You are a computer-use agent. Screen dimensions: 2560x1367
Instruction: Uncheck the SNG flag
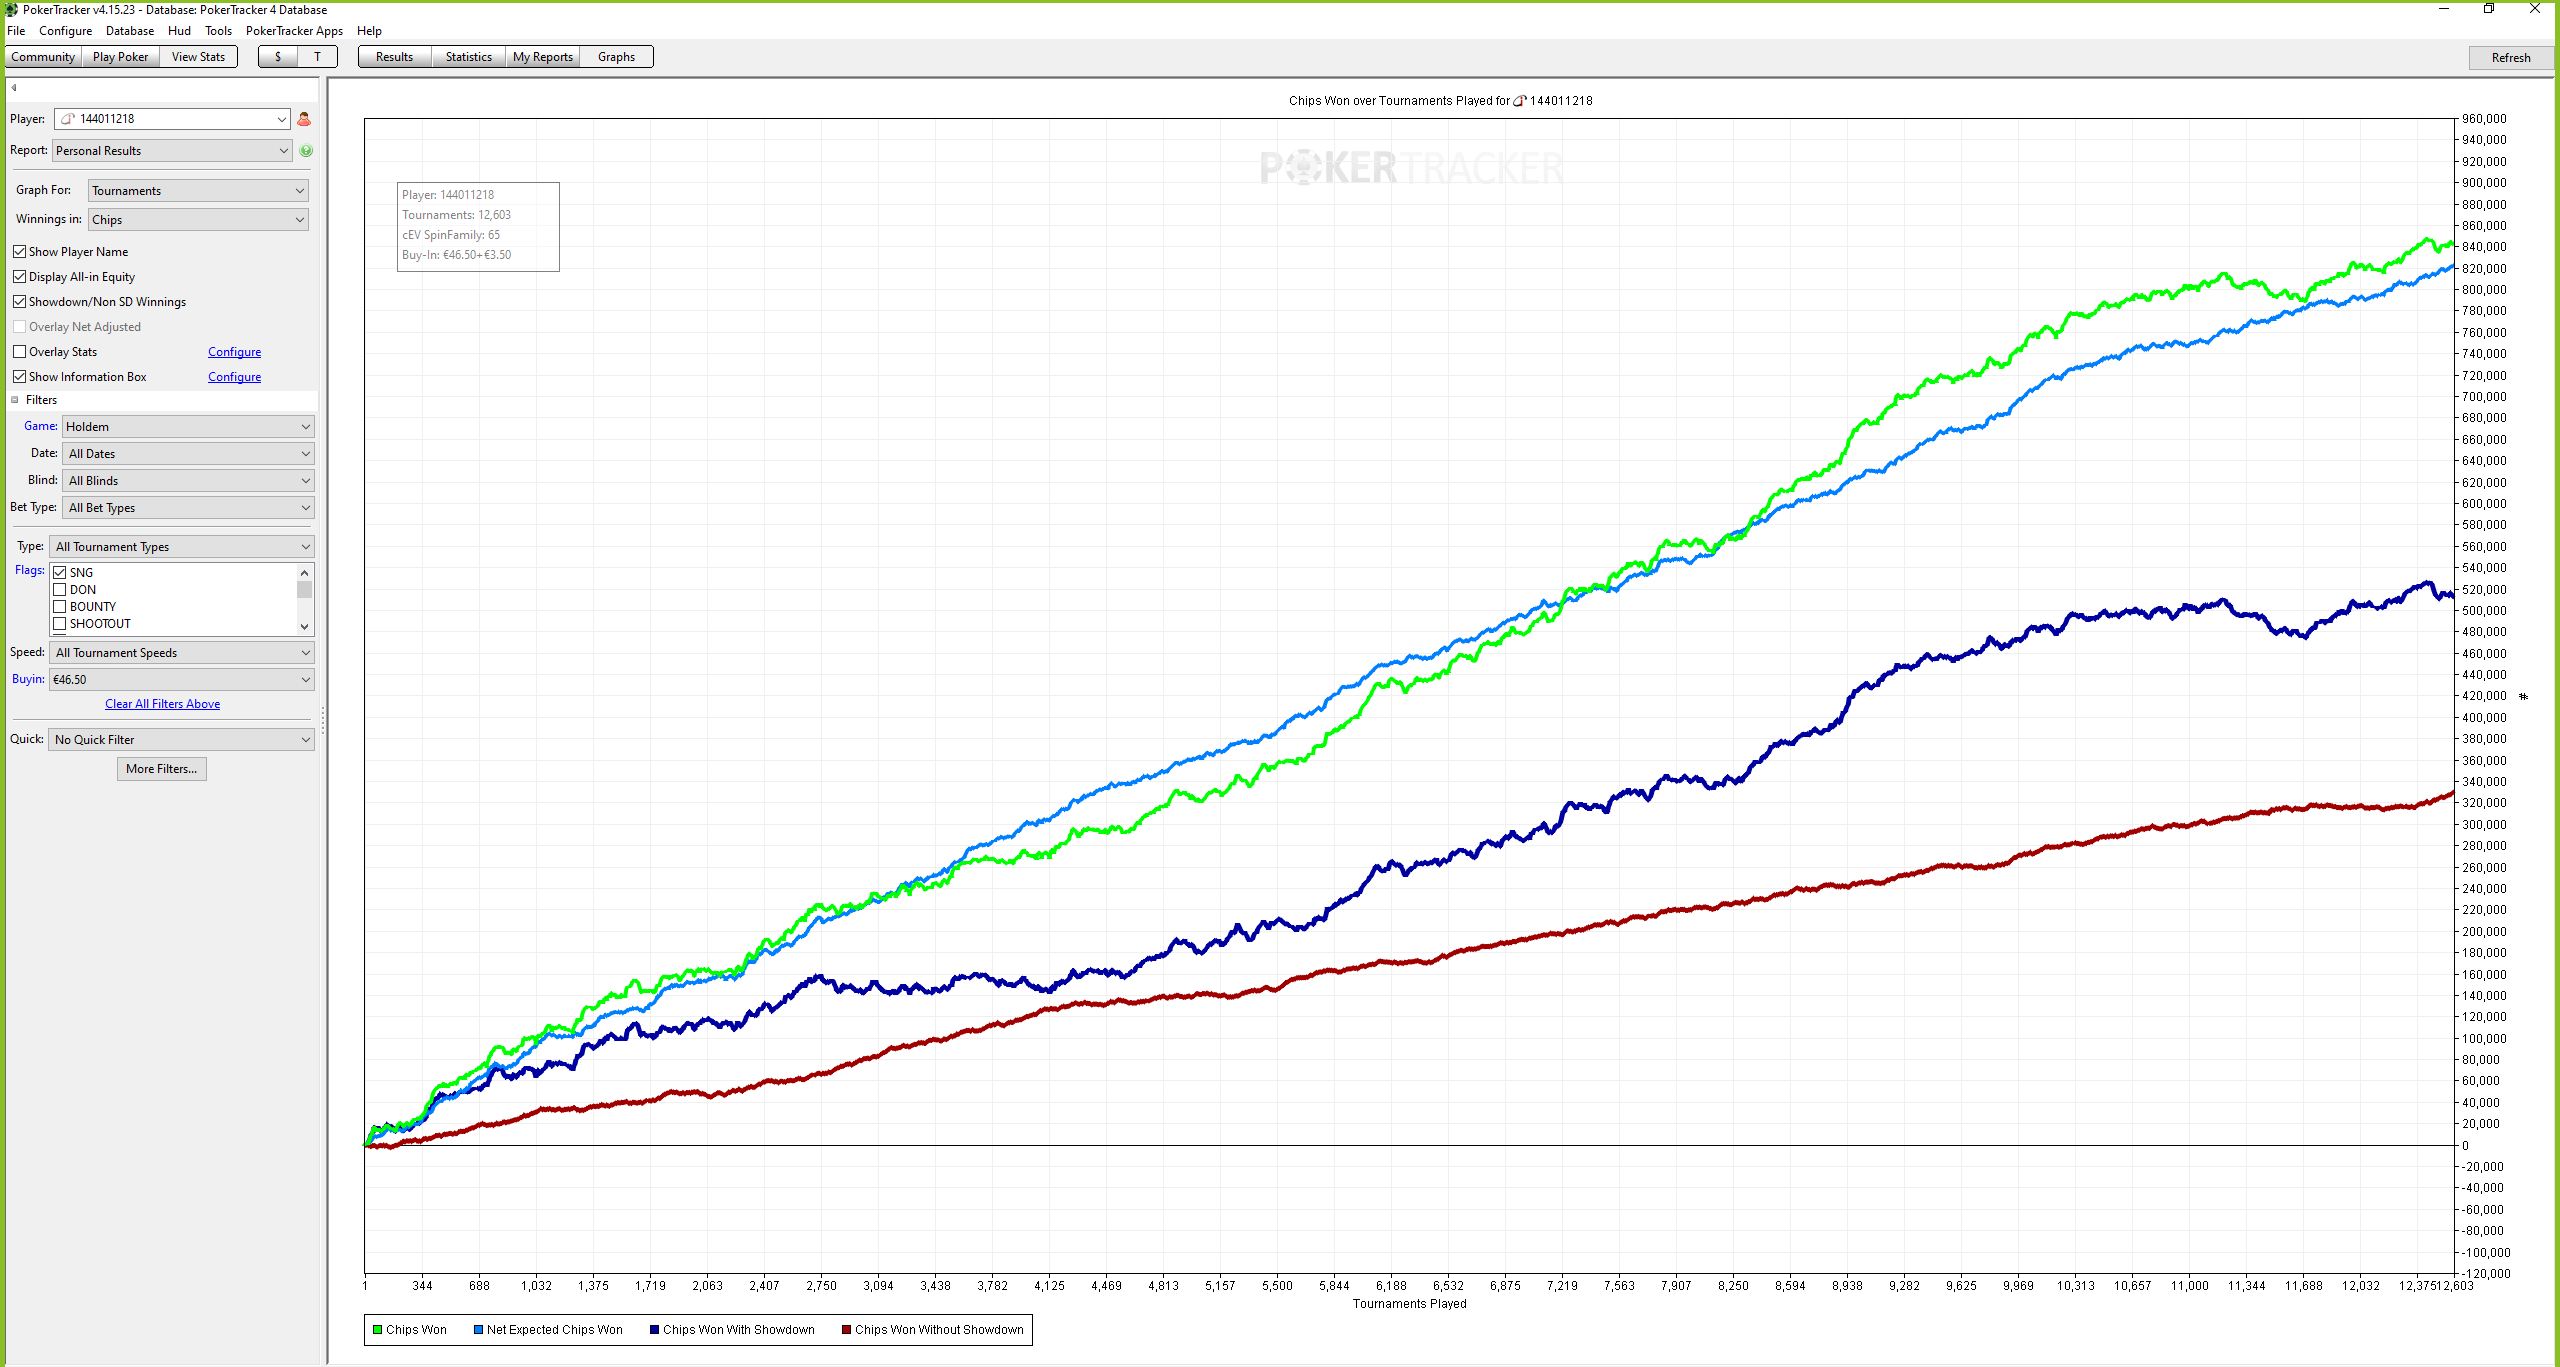[x=60, y=573]
